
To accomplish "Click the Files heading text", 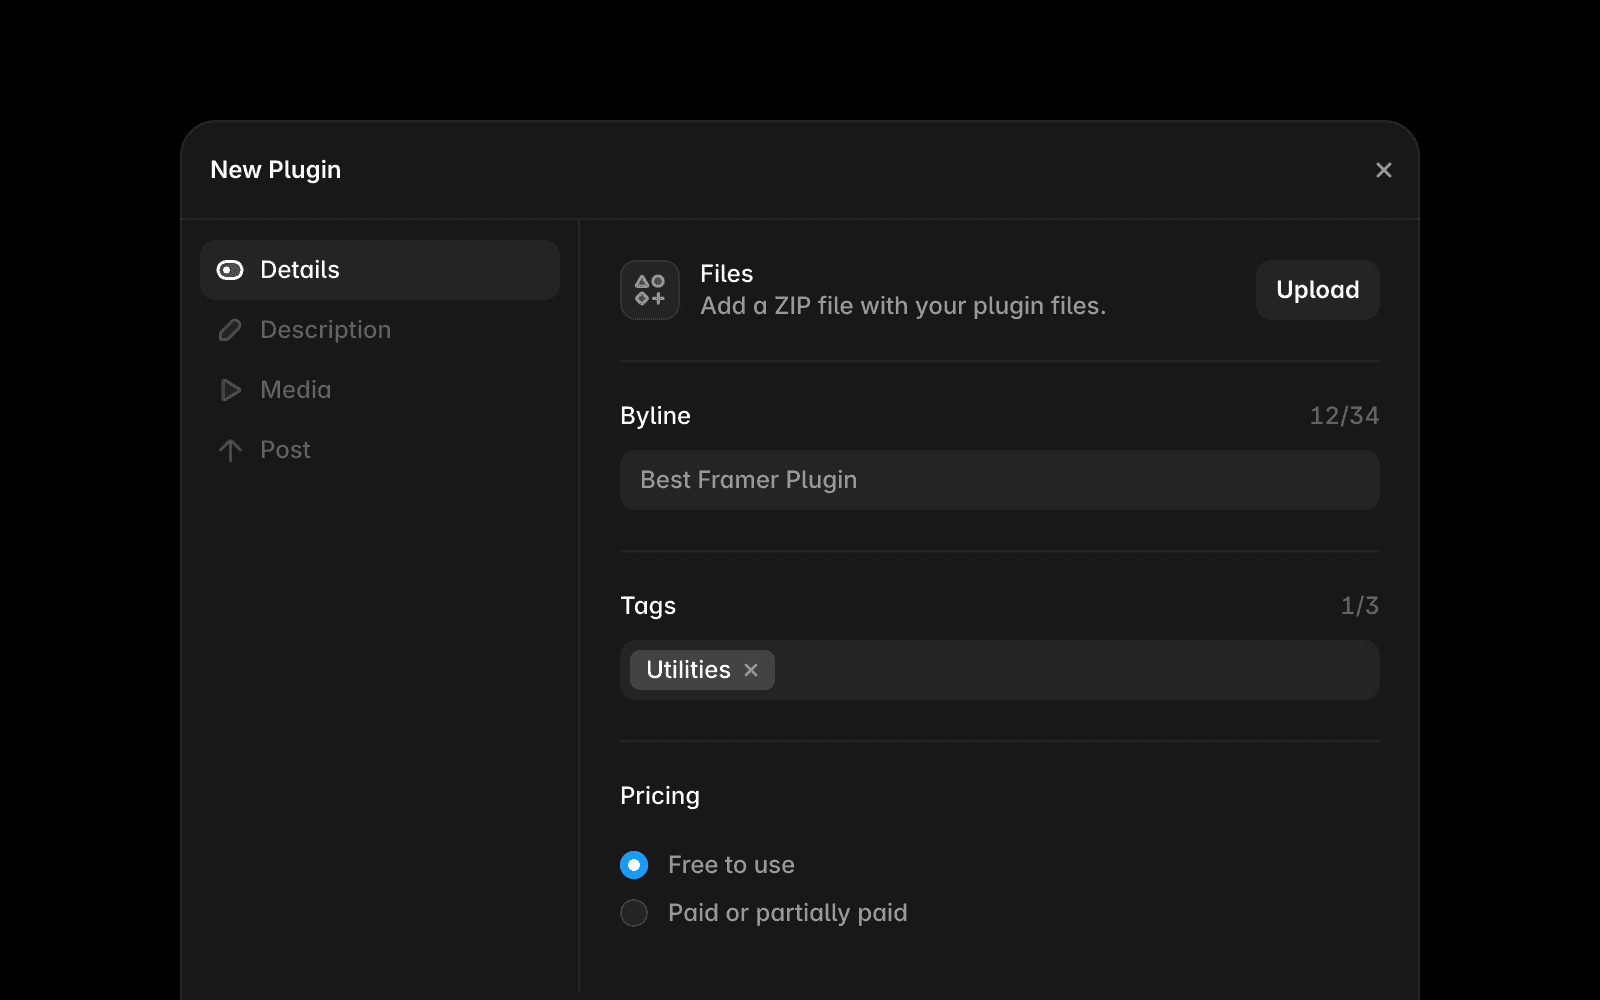I will [x=727, y=274].
